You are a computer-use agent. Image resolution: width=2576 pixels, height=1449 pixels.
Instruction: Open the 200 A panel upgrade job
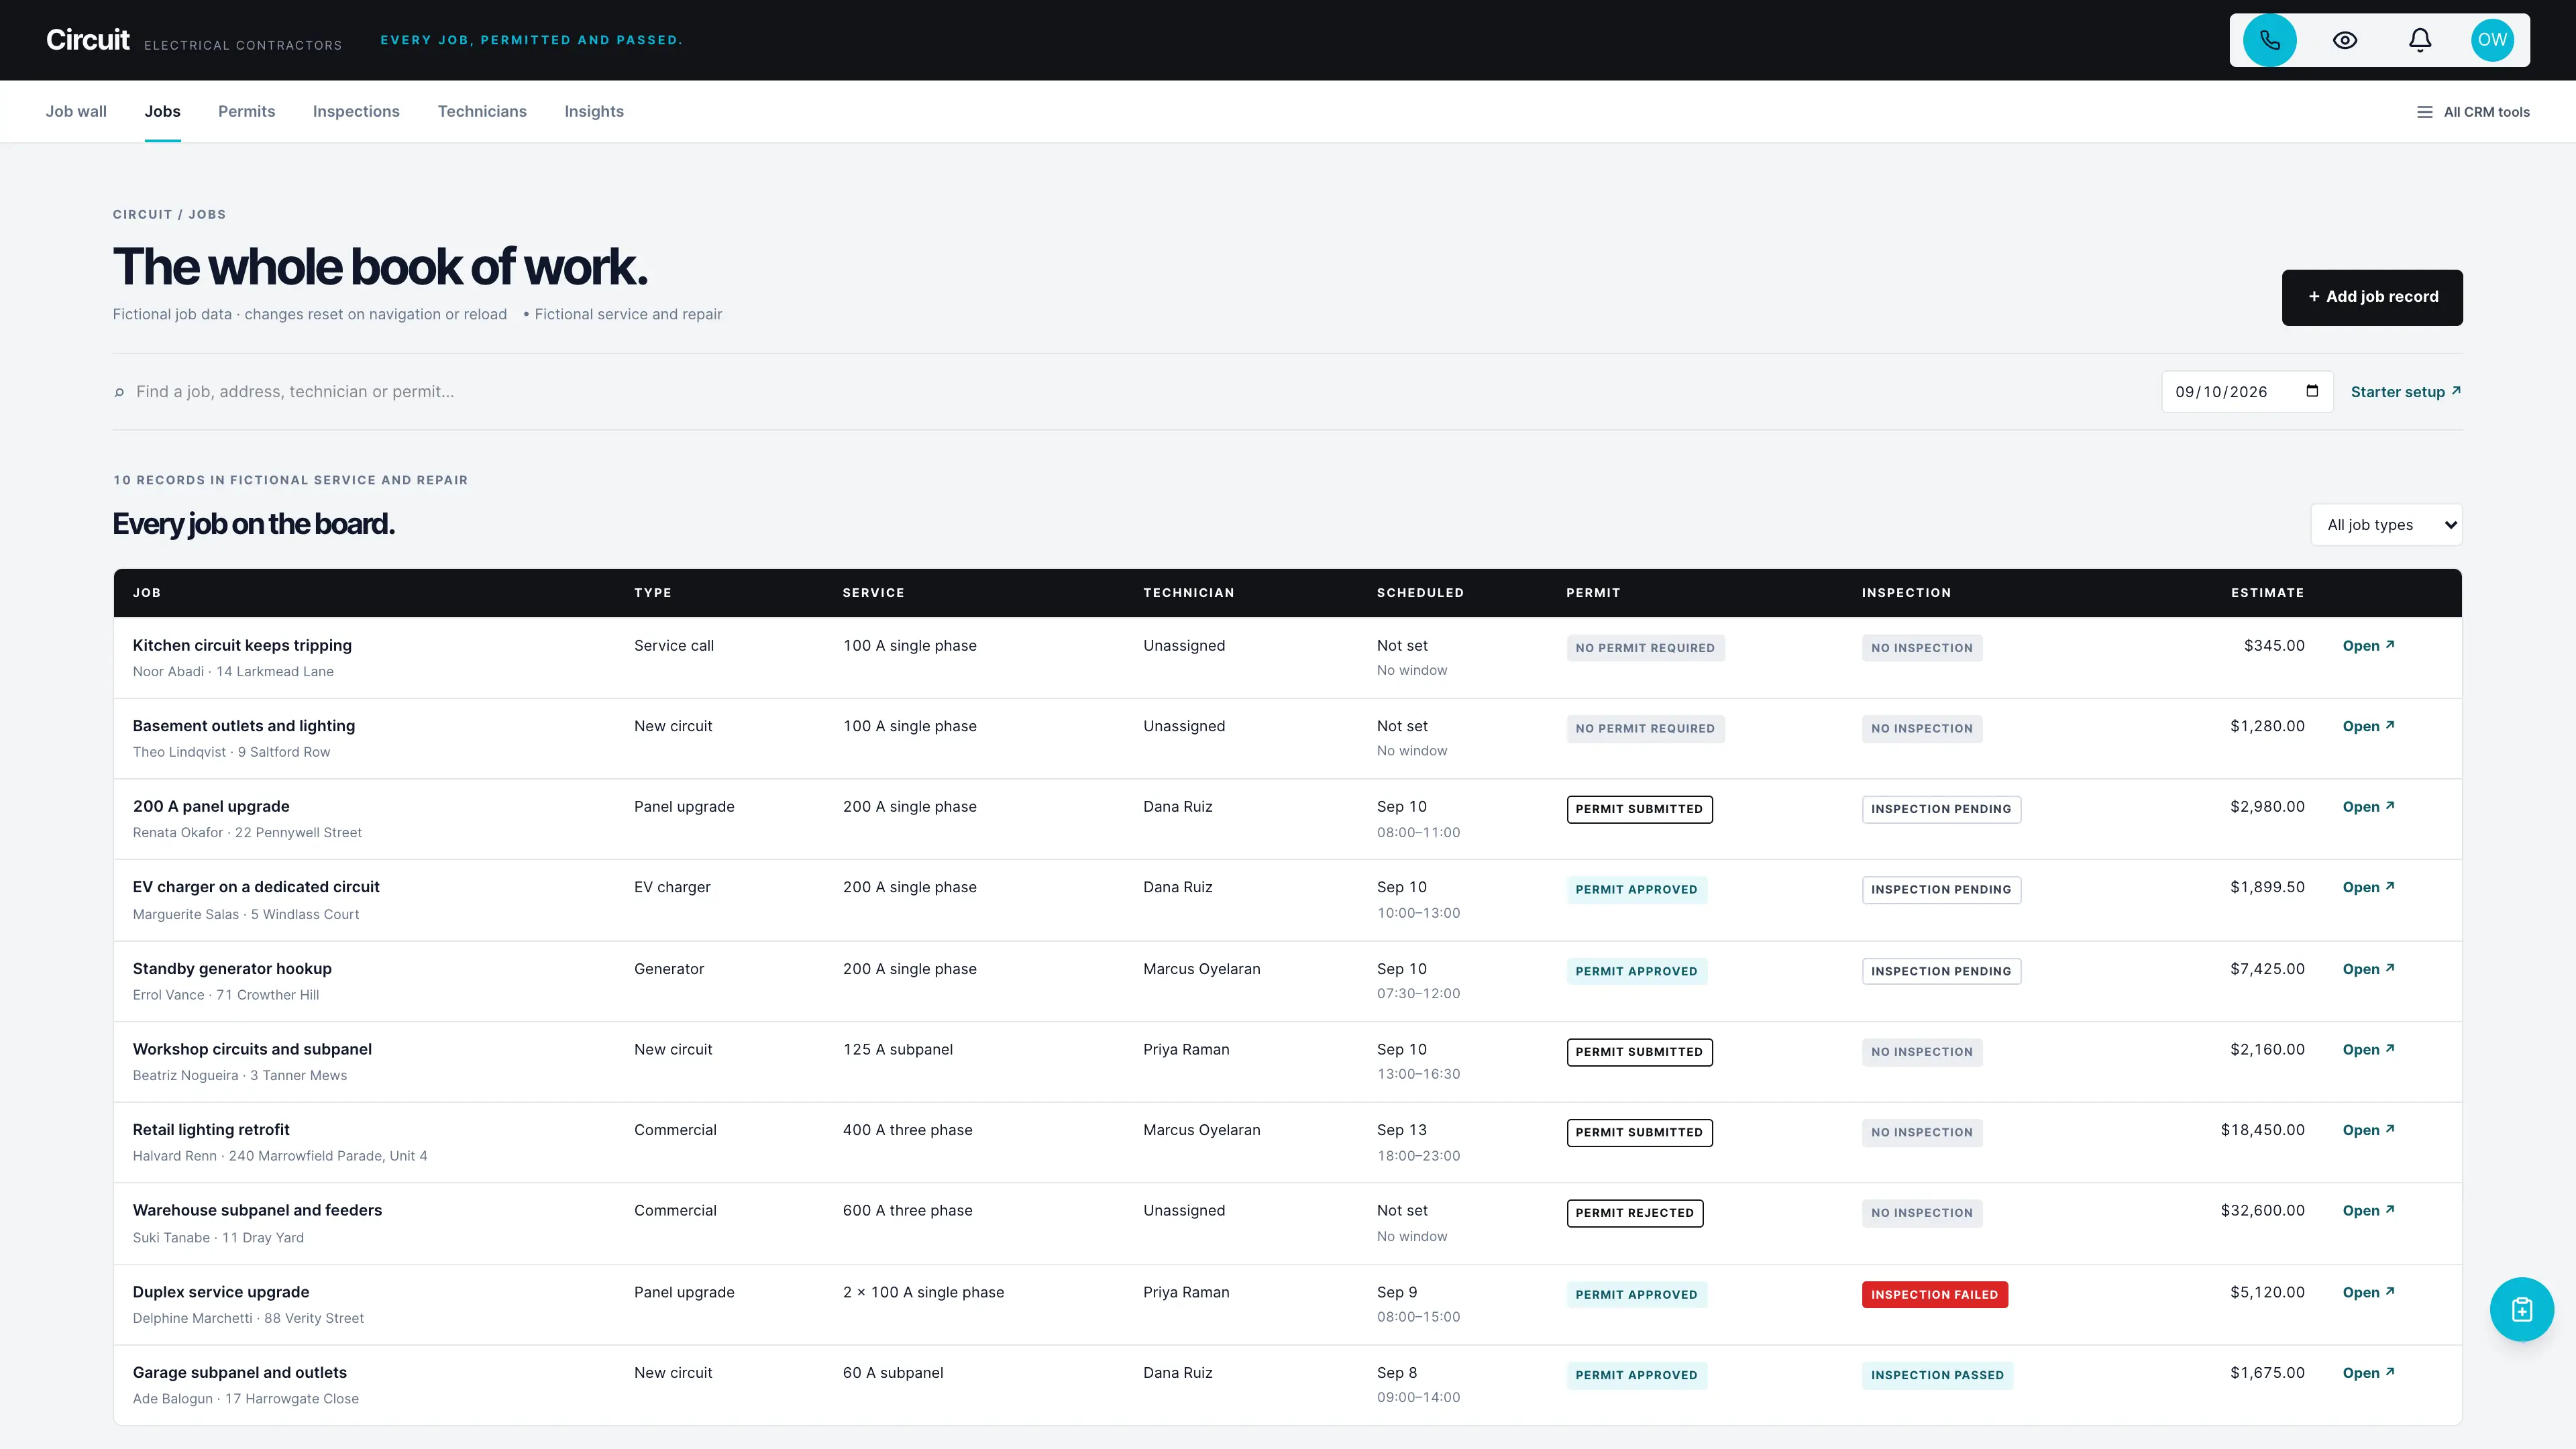[2368, 807]
